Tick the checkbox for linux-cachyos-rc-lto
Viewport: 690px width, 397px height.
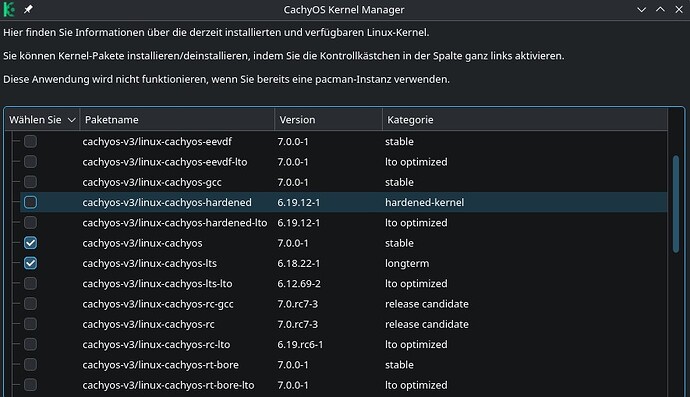click(30, 344)
